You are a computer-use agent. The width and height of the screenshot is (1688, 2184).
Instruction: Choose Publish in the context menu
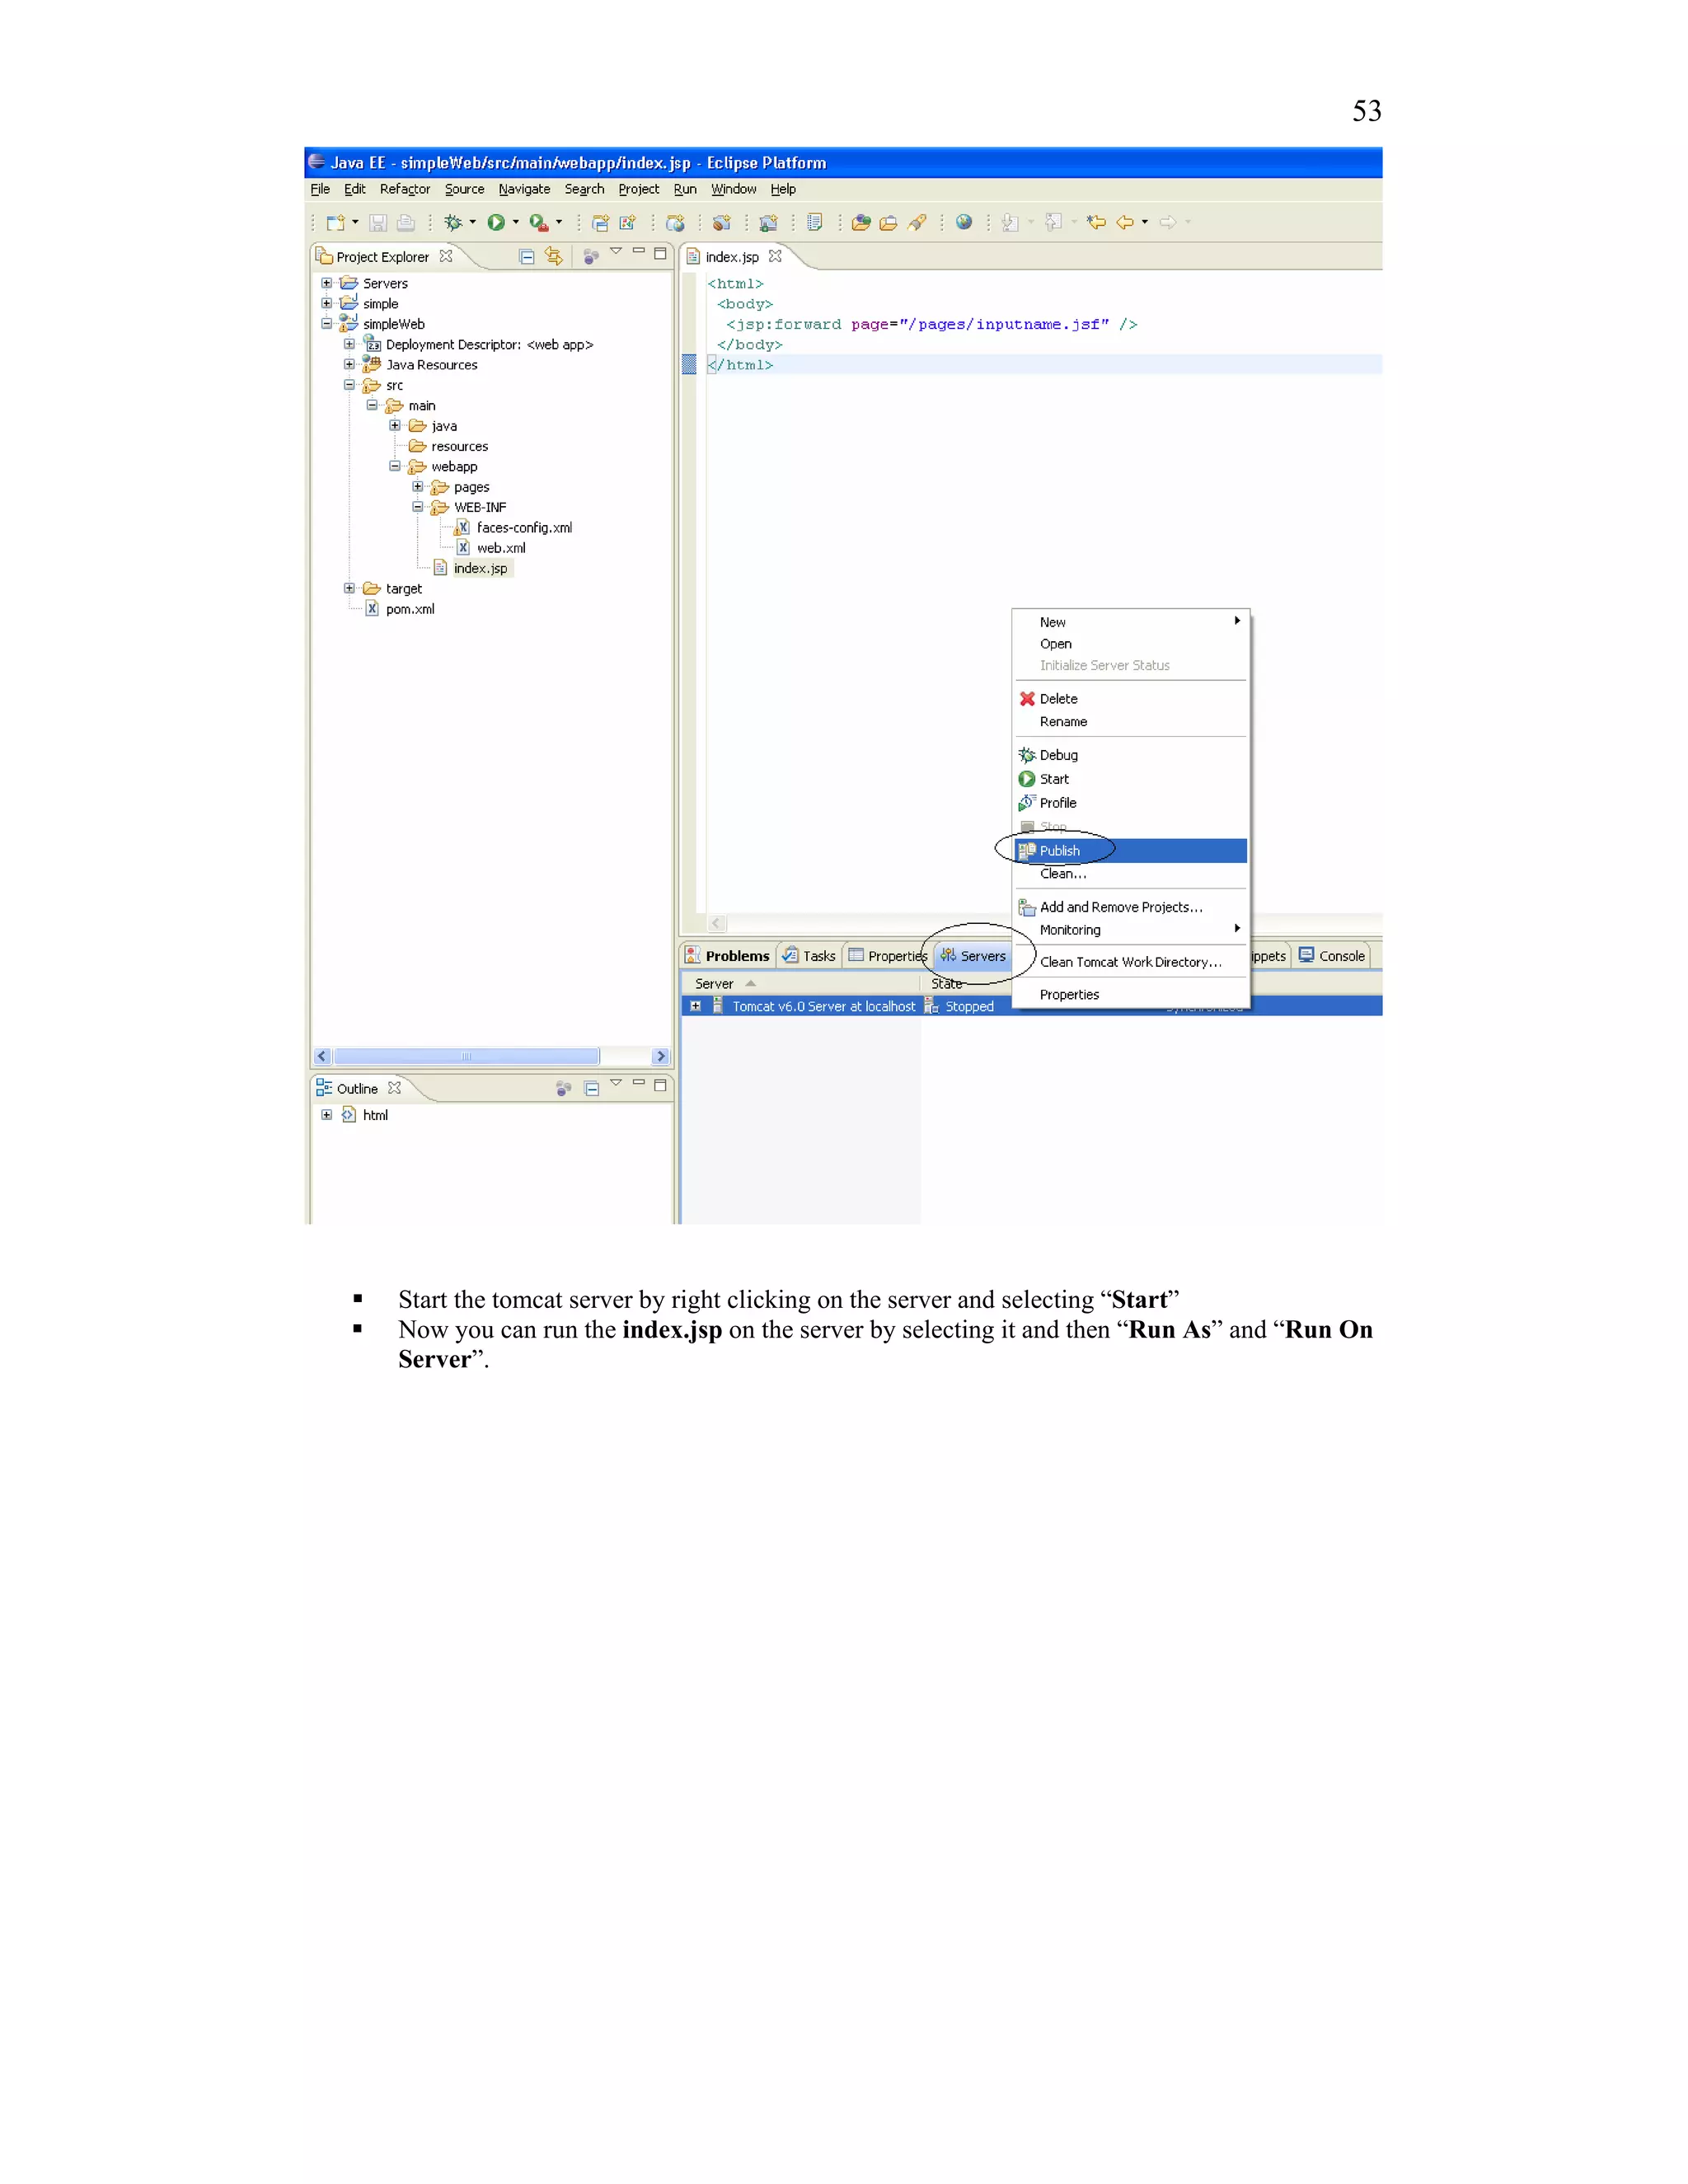point(1131,850)
